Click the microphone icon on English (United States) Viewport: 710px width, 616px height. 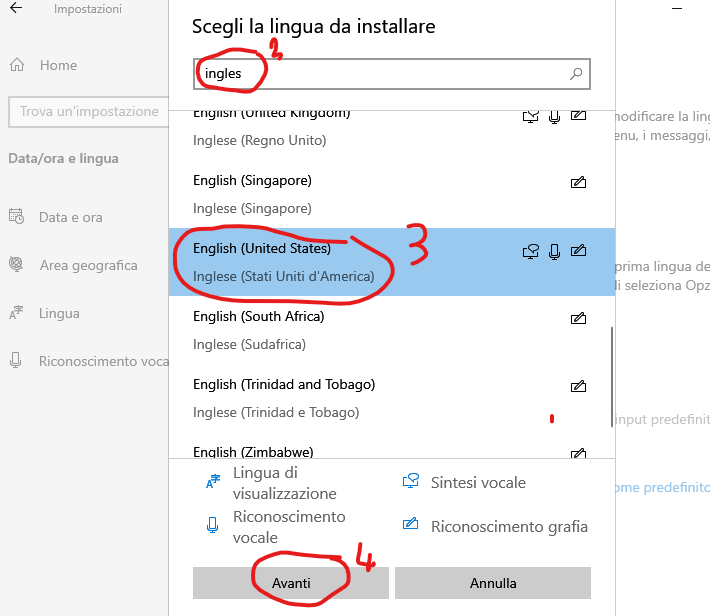pos(555,251)
